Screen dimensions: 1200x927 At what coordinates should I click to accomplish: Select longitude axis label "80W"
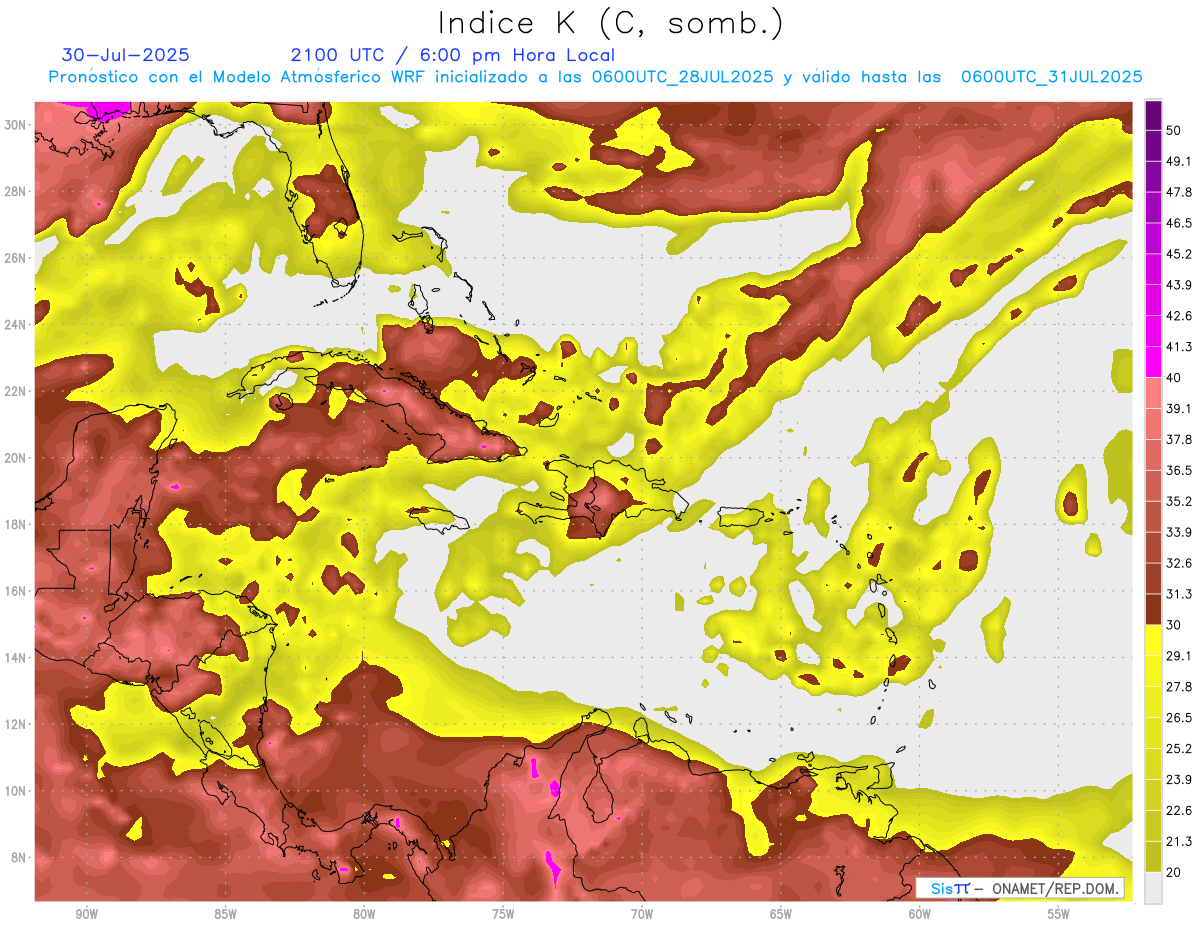click(x=364, y=914)
